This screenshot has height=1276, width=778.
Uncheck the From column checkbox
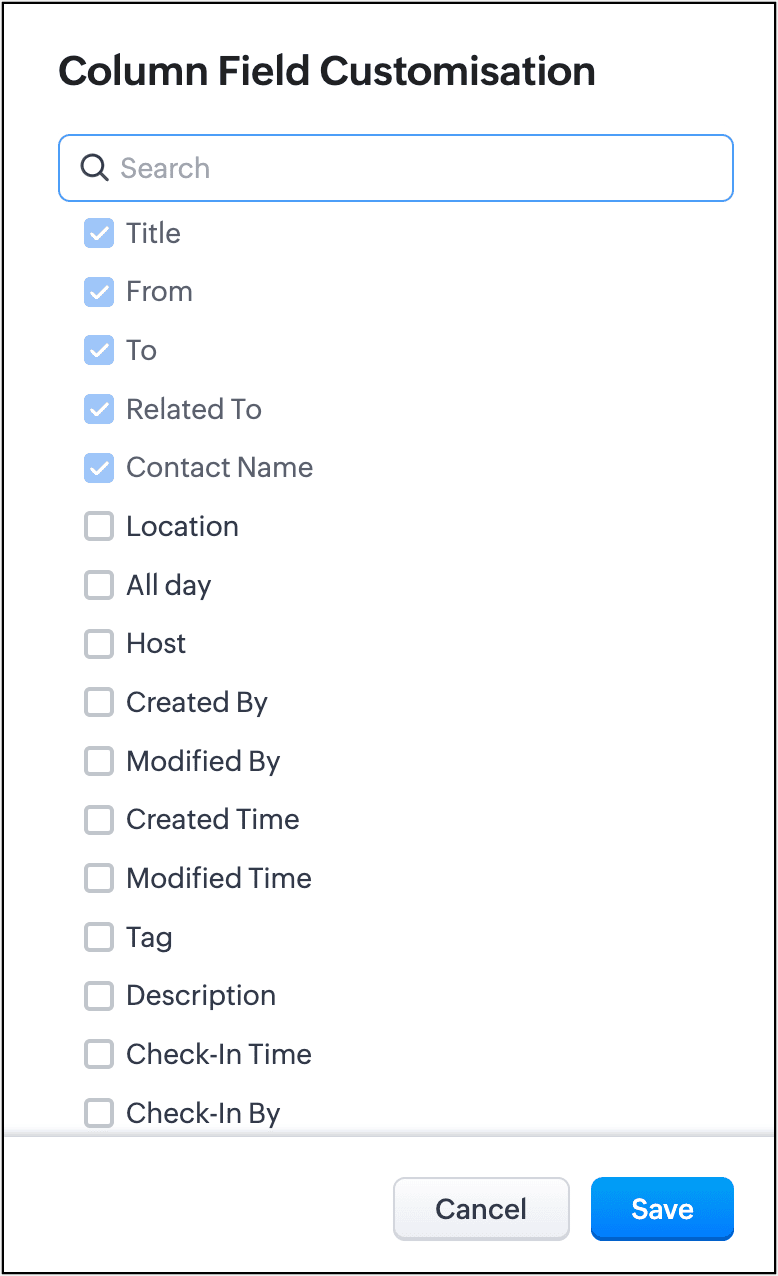[x=99, y=292]
